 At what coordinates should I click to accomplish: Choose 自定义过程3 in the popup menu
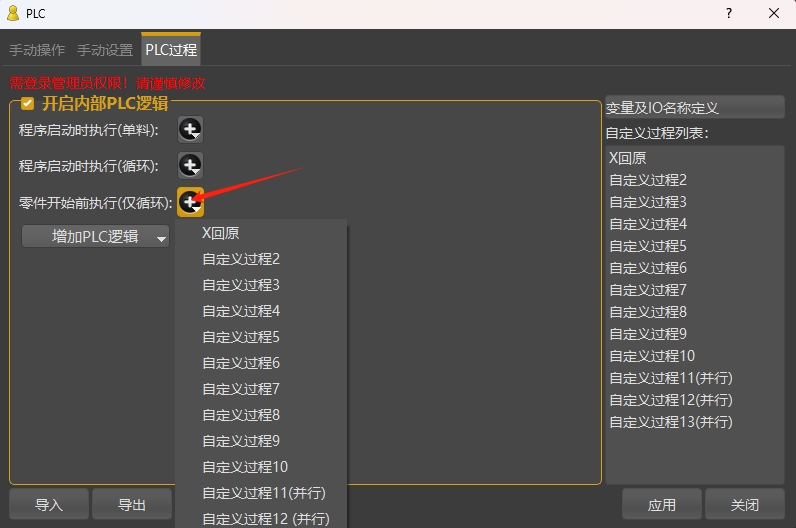[x=261, y=285]
